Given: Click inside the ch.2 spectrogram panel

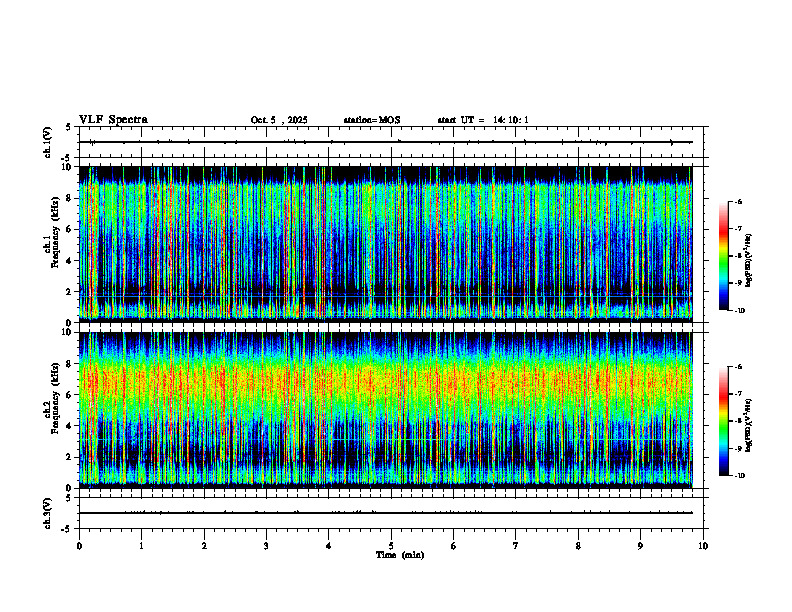Looking at the screenshot, I should (x=385, y=410).
